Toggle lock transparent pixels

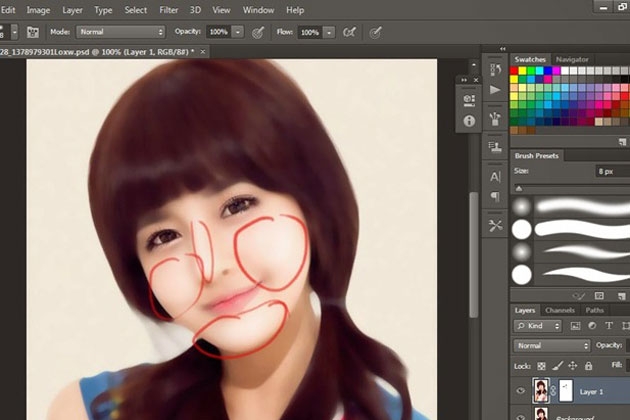point(543,365)
